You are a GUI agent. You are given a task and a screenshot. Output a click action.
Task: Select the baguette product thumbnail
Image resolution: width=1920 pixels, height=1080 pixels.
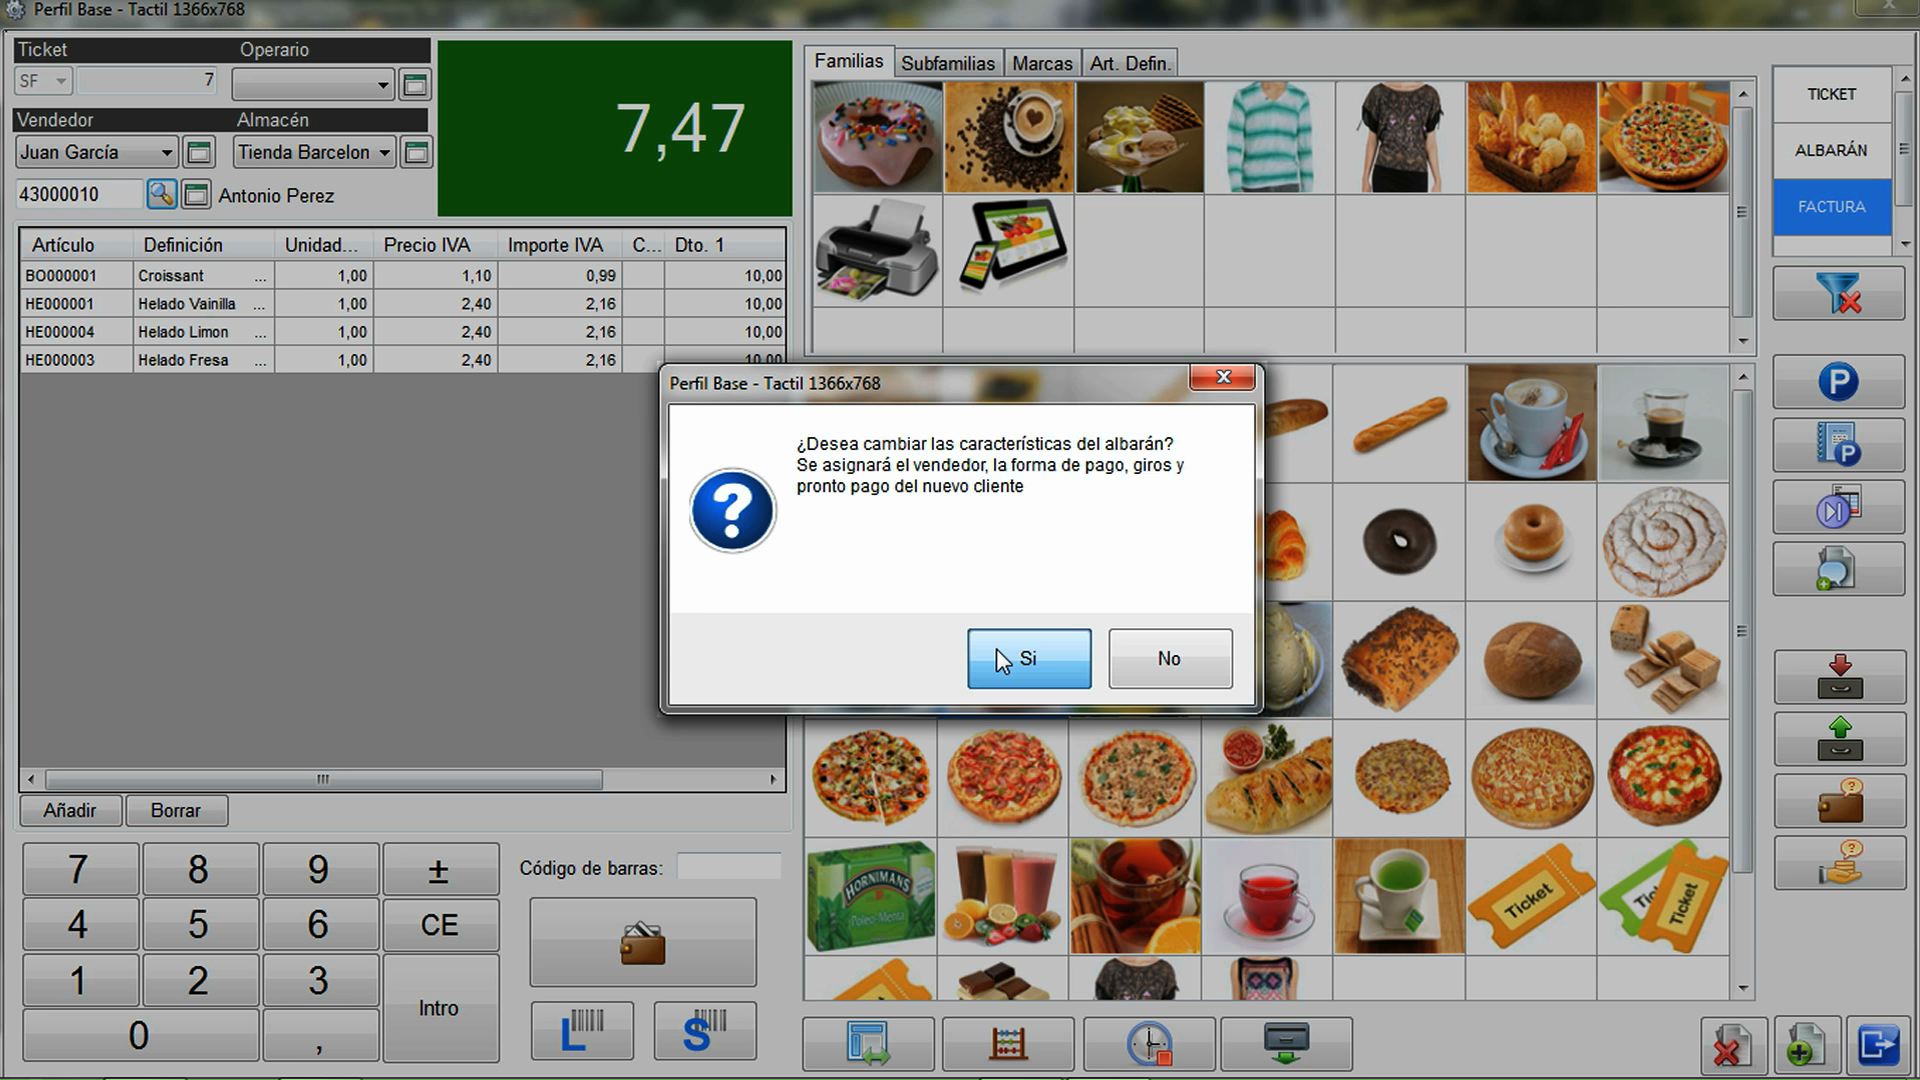pos(1400,422)
